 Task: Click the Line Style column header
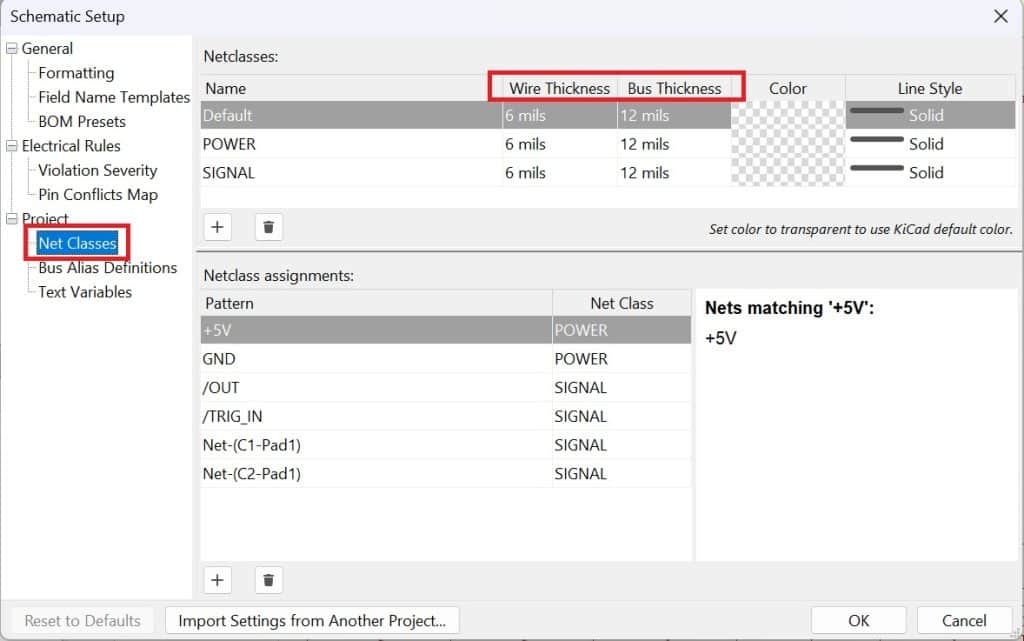[x=930, y=88]
